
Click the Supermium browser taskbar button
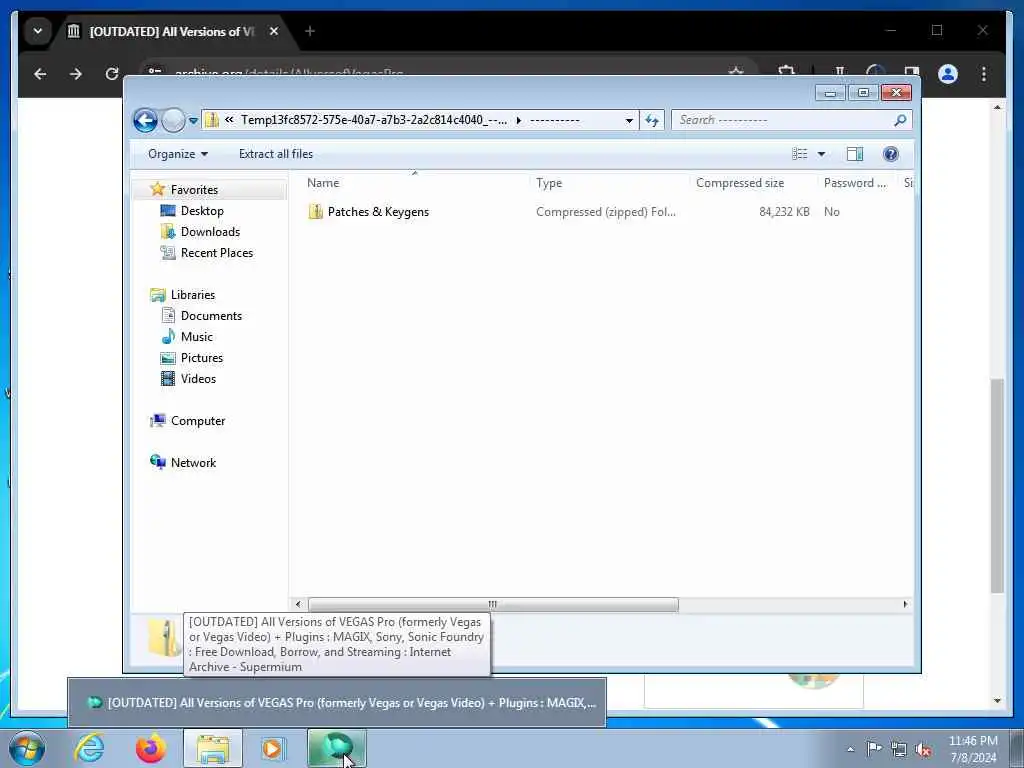(337, 748)
